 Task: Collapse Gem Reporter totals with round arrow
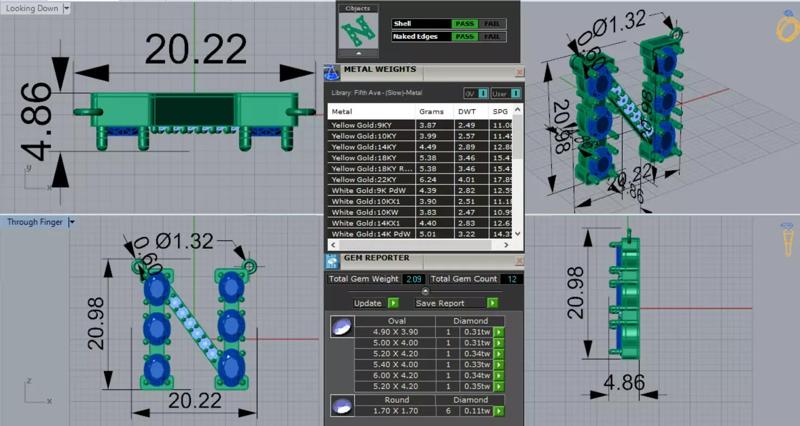coord(425,291)
